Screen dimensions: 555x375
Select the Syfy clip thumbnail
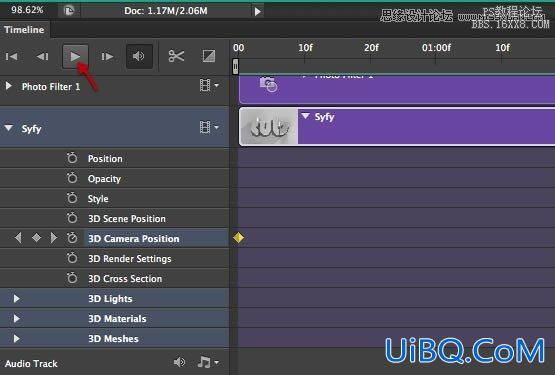269,126
